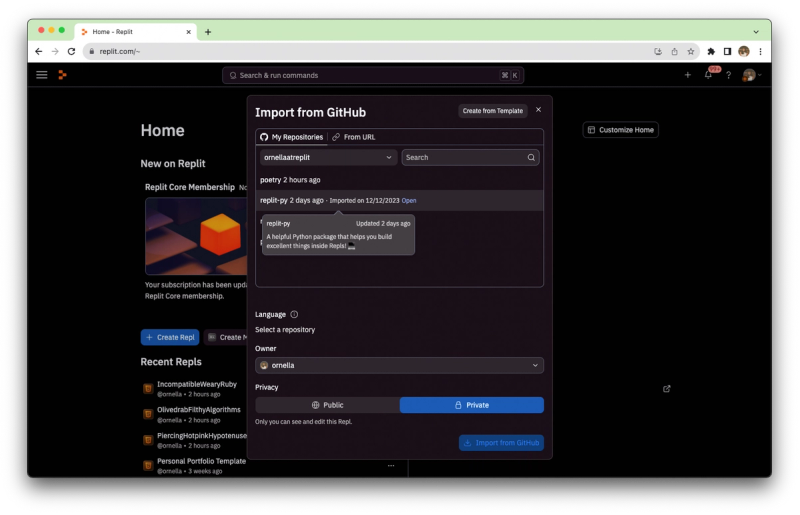Open the Chrome three-dot menu
Screen dimensions: 800x515
tap(760, 51)
